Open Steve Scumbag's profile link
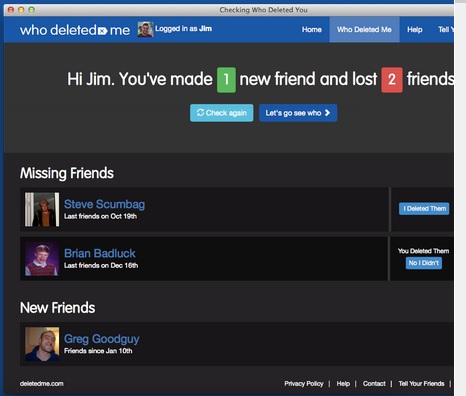Image resolution: width=466 pixels, height=396 pixels. click(104, 204)
